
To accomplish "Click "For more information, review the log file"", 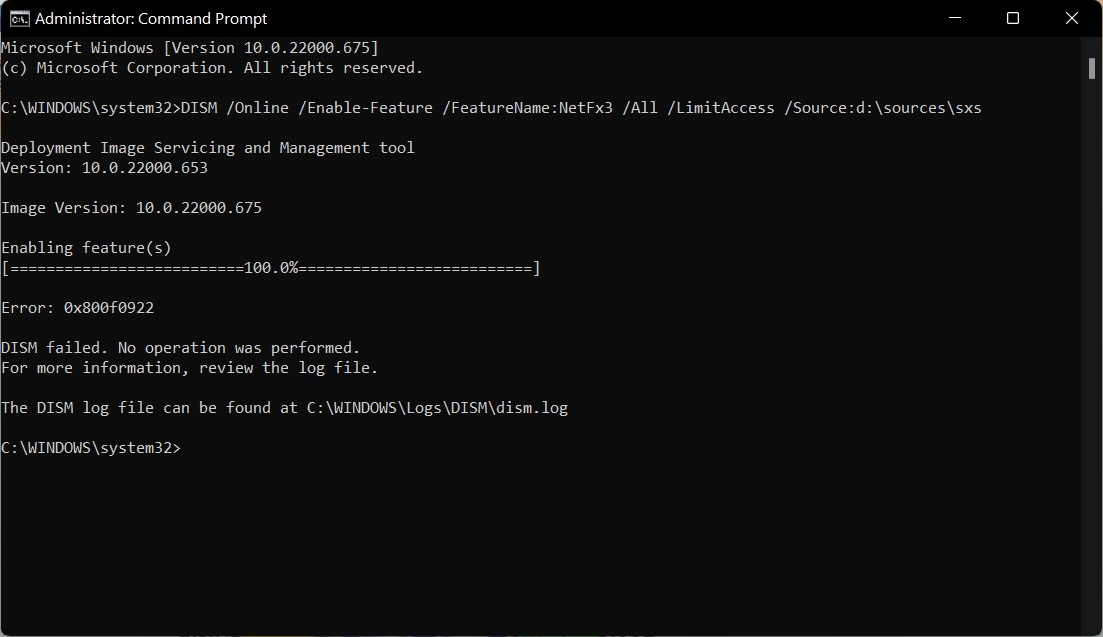I will tap(189, 368).
